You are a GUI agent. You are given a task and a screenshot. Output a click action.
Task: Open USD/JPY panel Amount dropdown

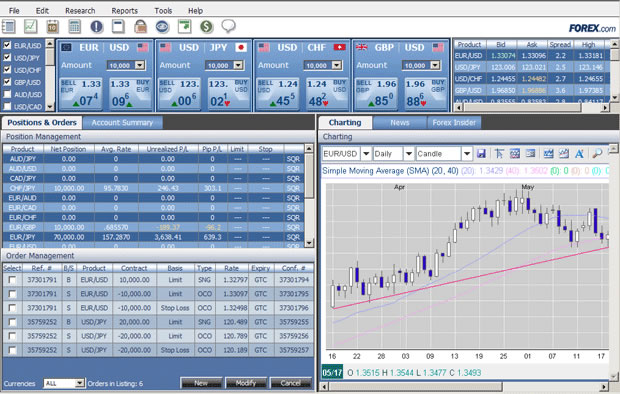[238, 65]
